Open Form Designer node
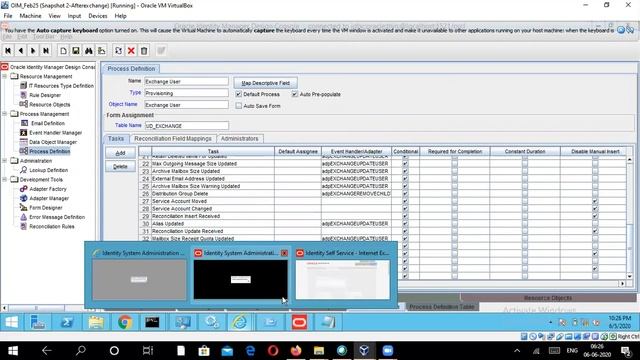Image resolution: width=640 pixels, height=360 pixels. click(x=46, y=208)
